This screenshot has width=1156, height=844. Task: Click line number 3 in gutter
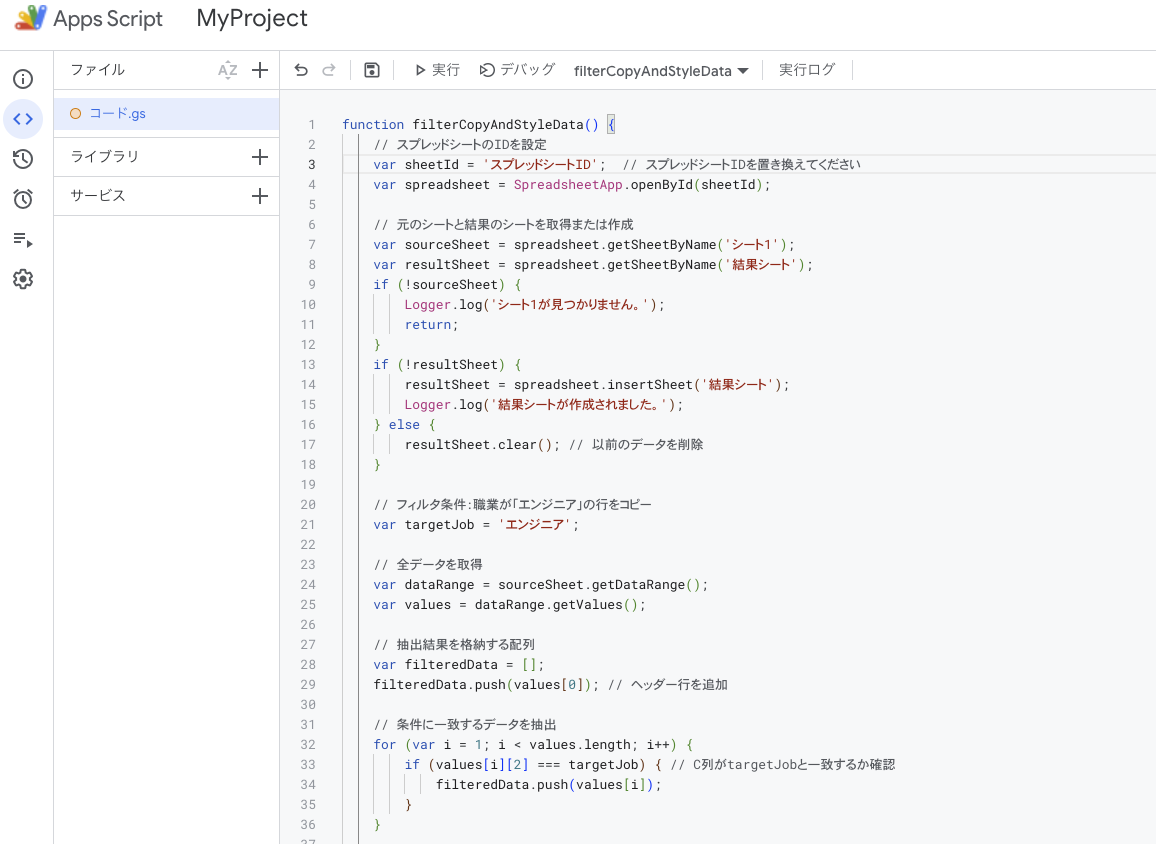coord(312,164)
